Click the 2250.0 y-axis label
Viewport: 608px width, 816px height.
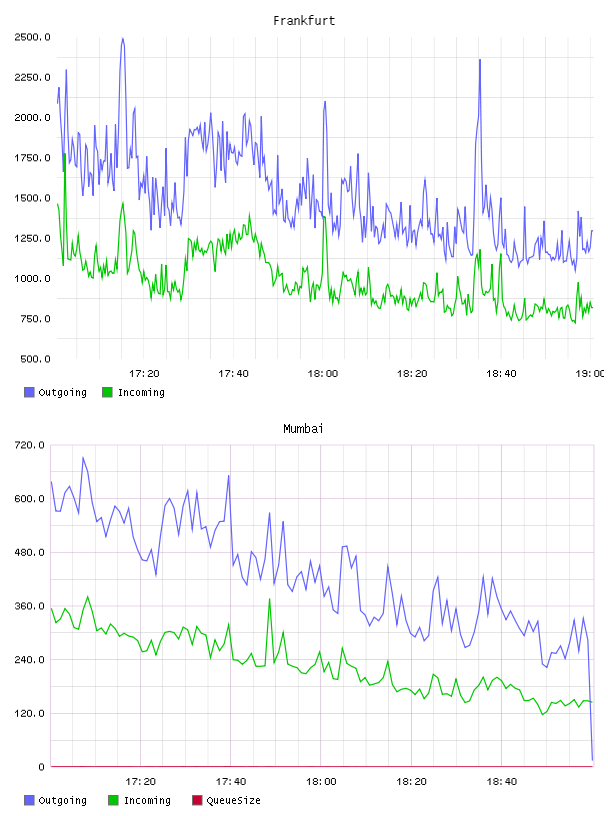tap(32, 78)
